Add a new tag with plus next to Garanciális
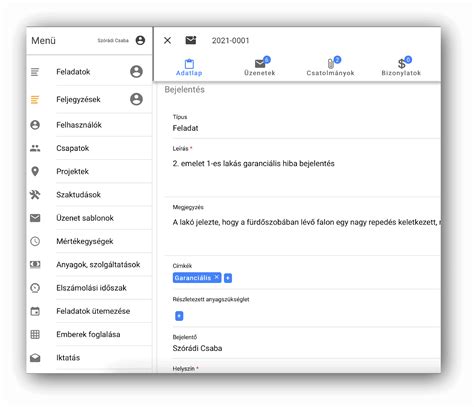 228,278
